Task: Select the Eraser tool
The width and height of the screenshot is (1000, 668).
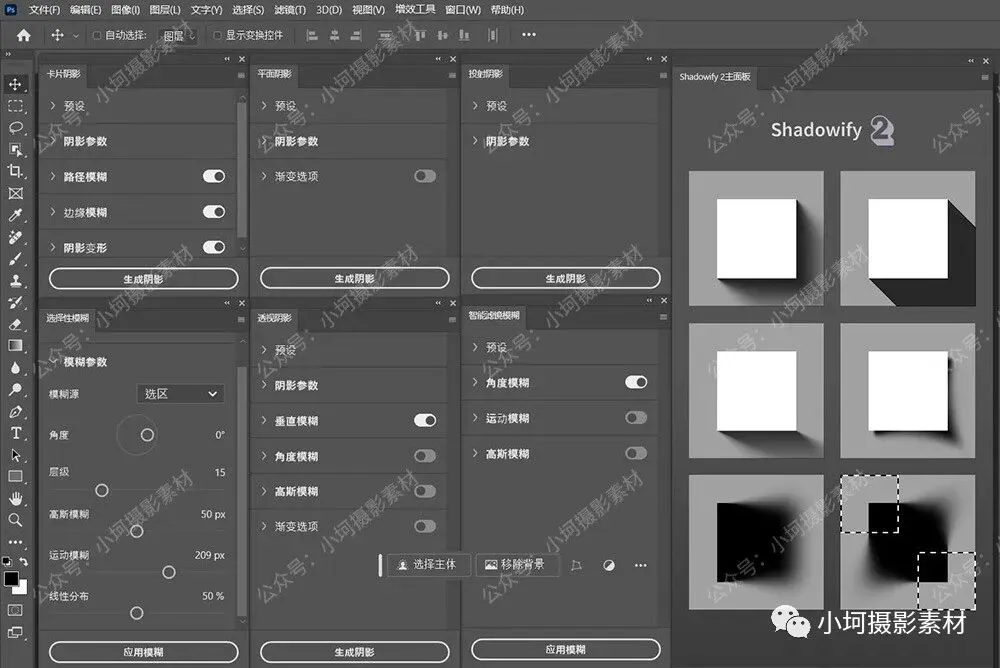Action: [15, 324]
